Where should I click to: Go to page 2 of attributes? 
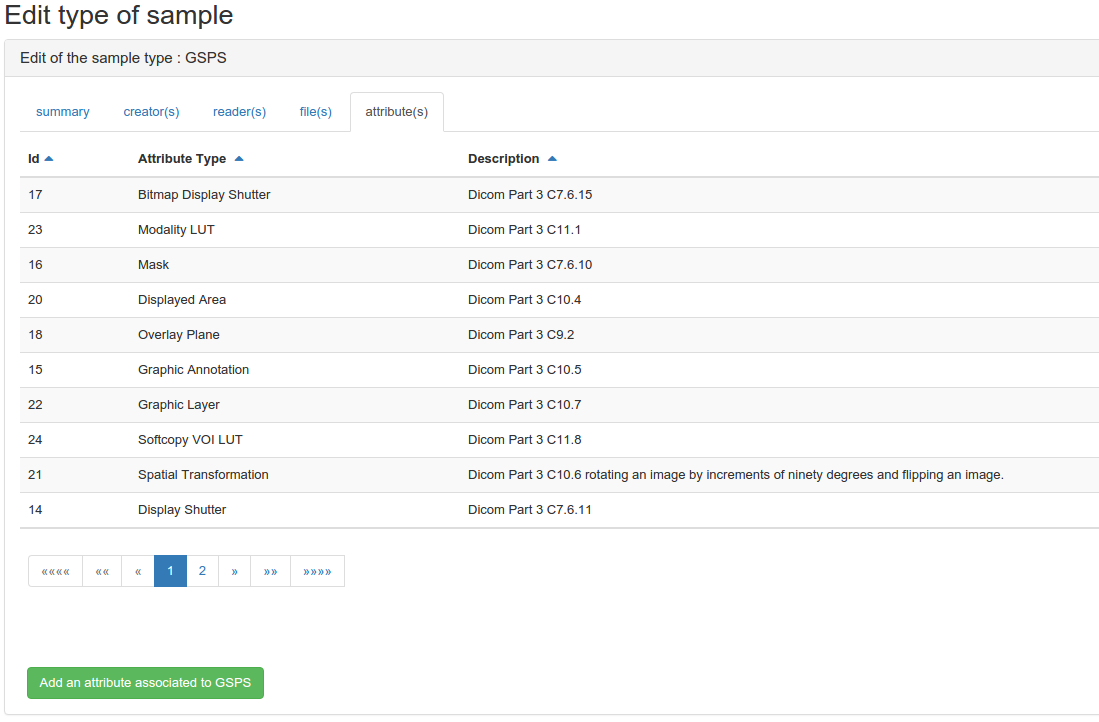202,571
